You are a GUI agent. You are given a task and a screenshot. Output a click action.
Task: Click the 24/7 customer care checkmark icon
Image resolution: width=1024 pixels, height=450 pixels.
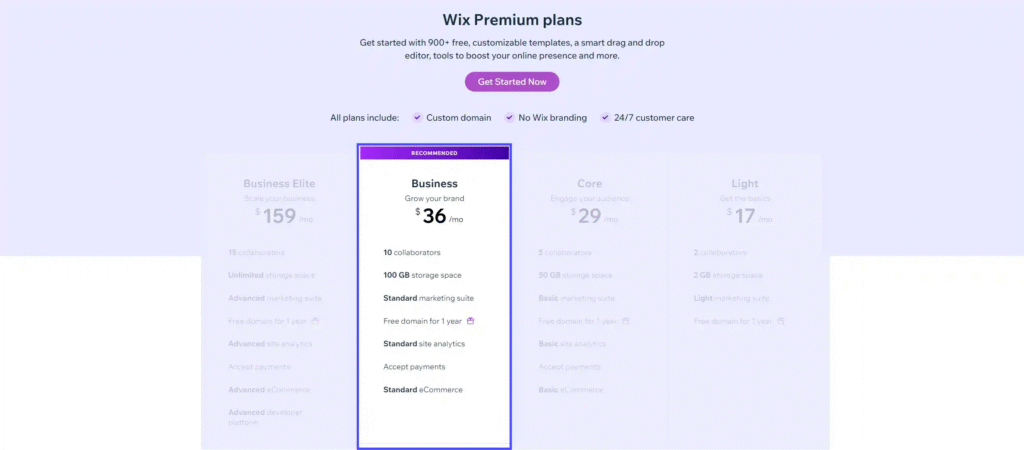click(x=605, y=118)
